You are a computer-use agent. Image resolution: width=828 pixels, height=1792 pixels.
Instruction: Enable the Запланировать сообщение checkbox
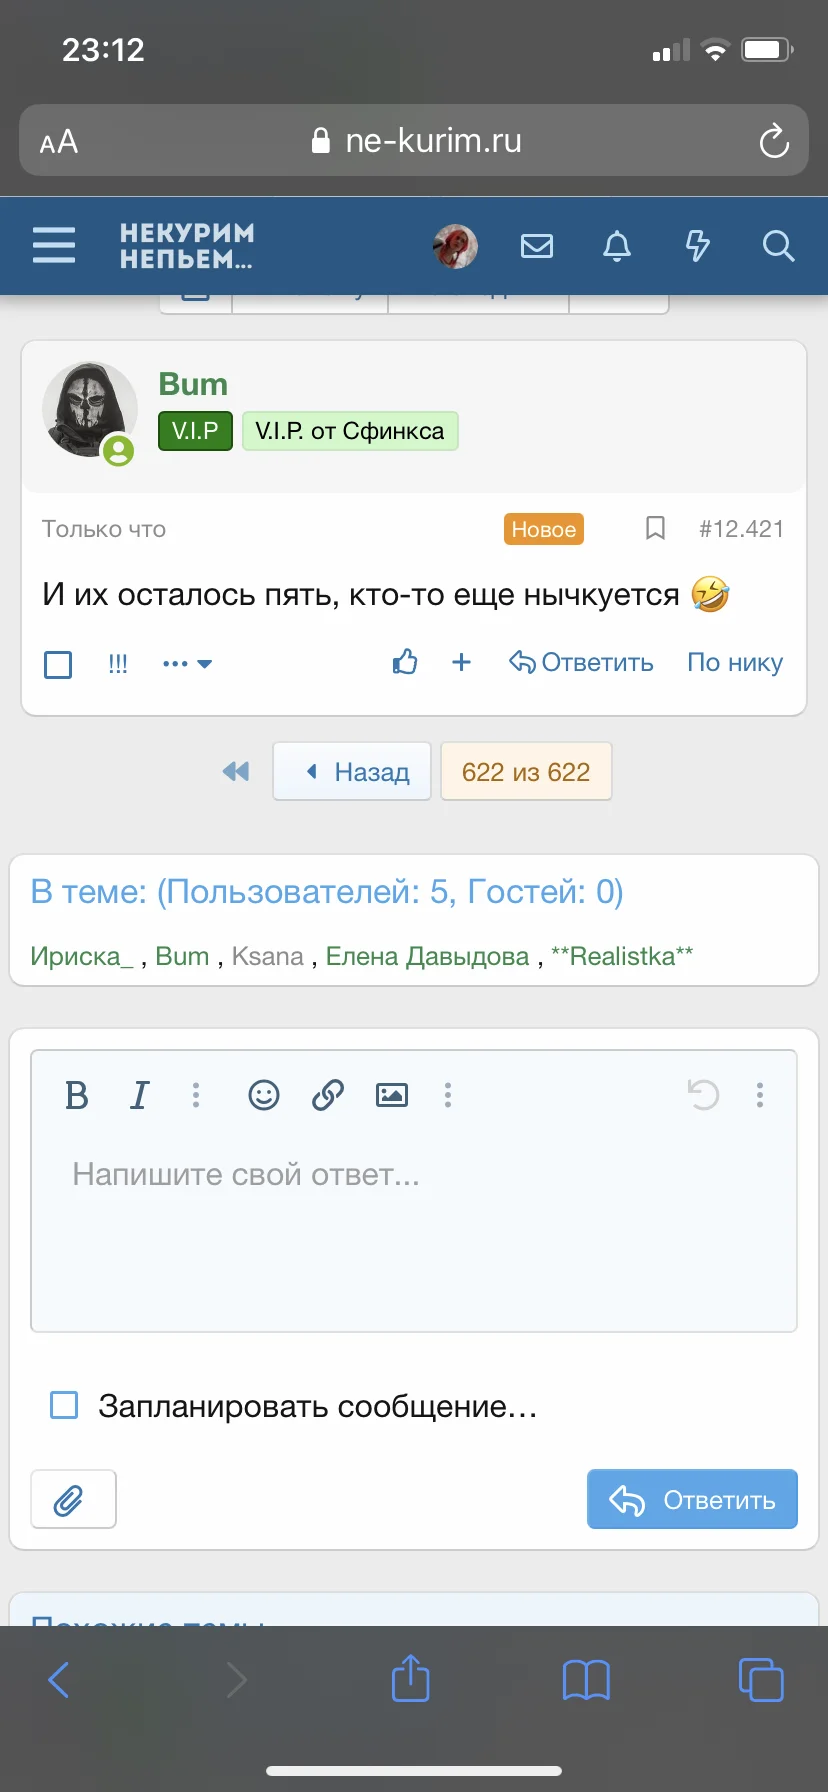(64, 1404)
